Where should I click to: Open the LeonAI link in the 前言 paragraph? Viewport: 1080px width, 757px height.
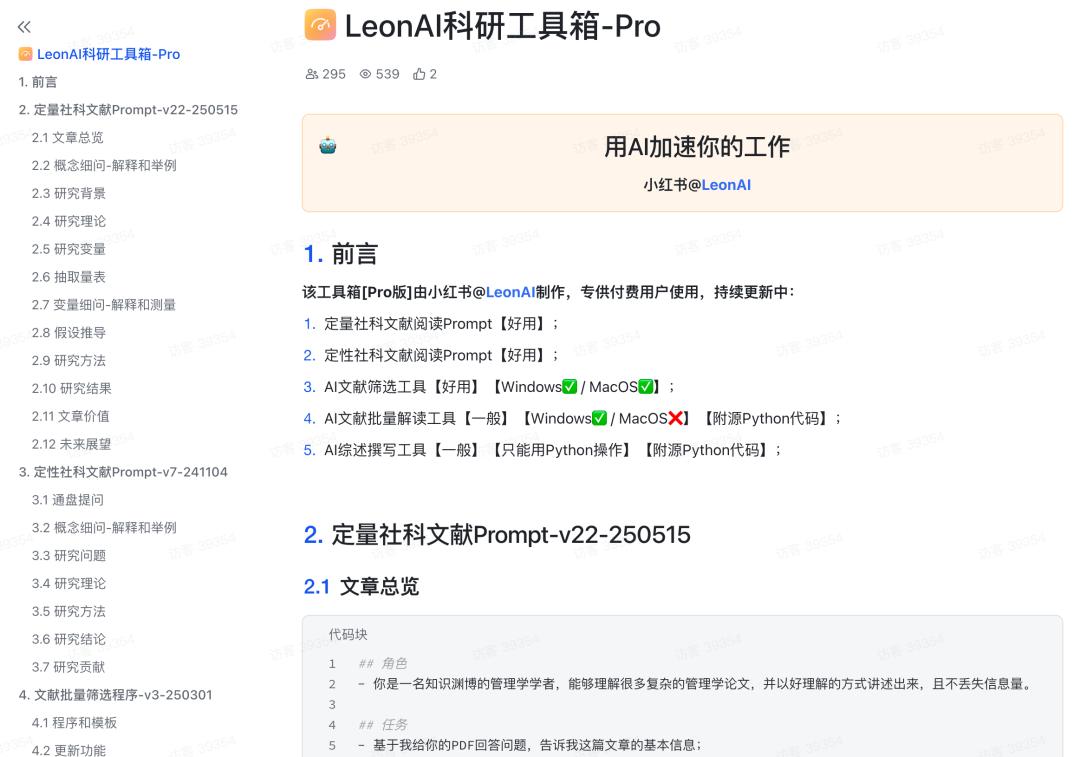(511, 292)
